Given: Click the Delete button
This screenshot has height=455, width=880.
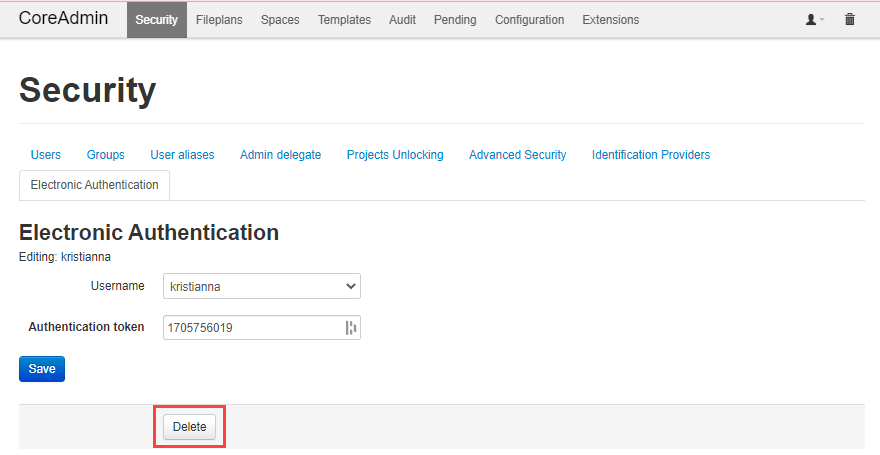Looking at the screenshot, I should click(x=189, y=427).
